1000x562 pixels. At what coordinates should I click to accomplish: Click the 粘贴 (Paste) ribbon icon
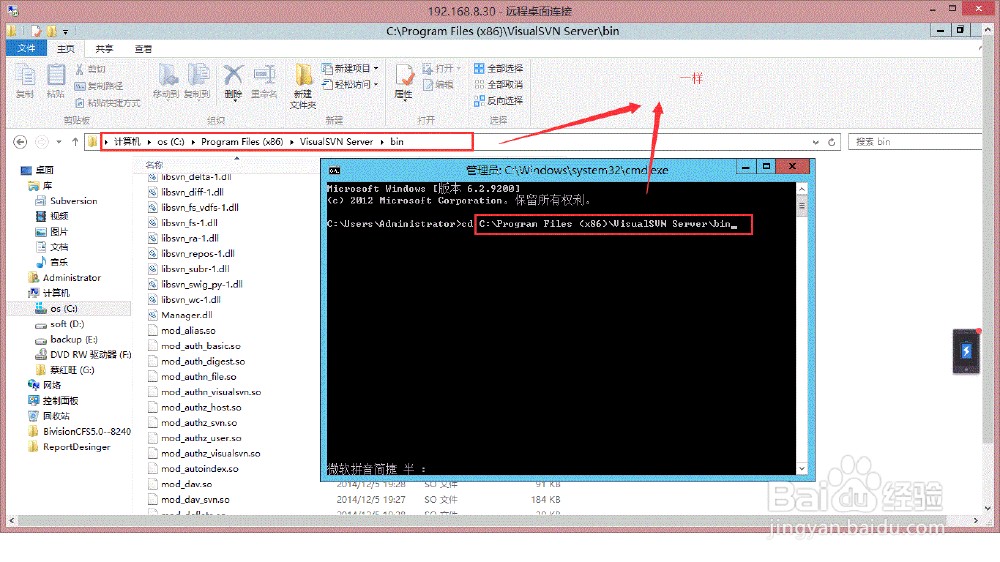(55, 81)
